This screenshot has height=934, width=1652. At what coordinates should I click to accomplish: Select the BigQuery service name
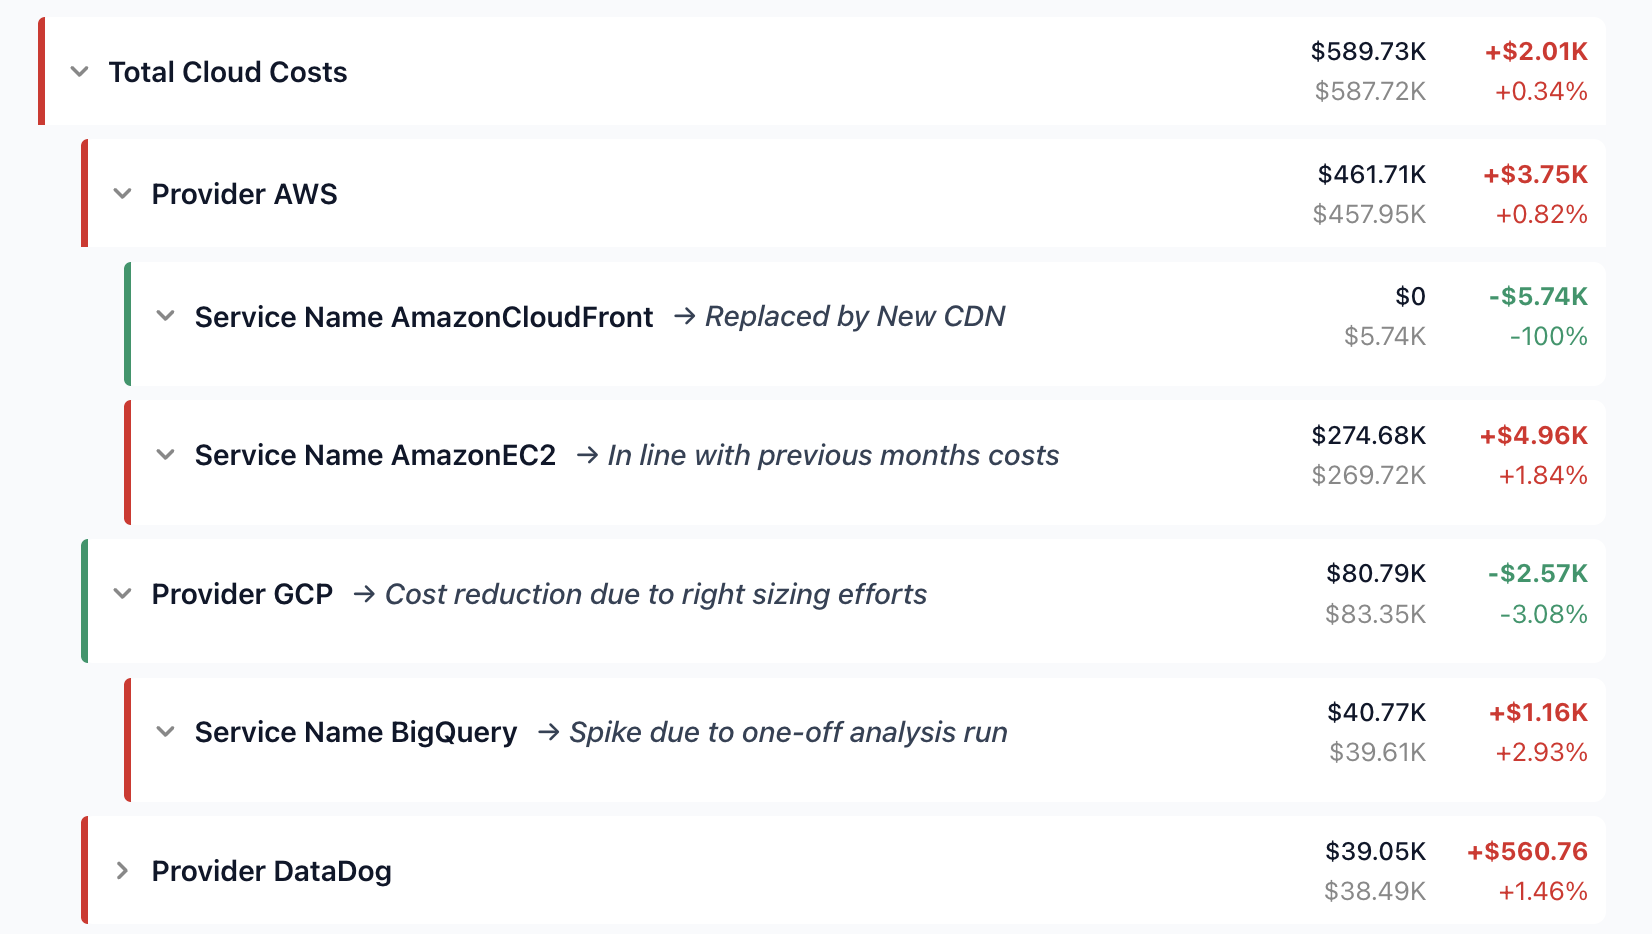coord(355,731)
